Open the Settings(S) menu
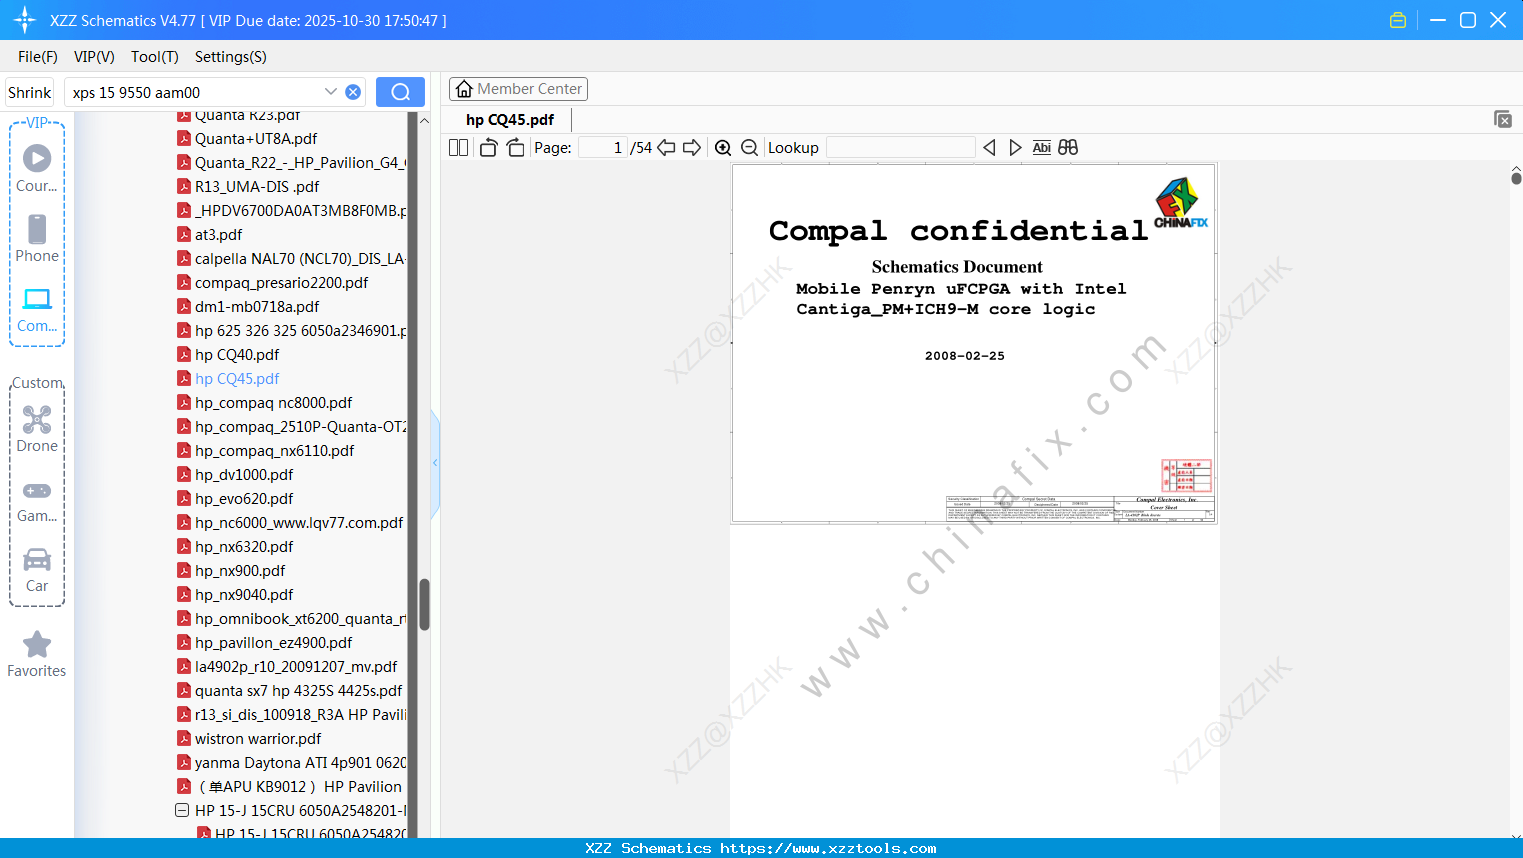Viewport: 1523px width, 858px height. [x=231, y=57]
